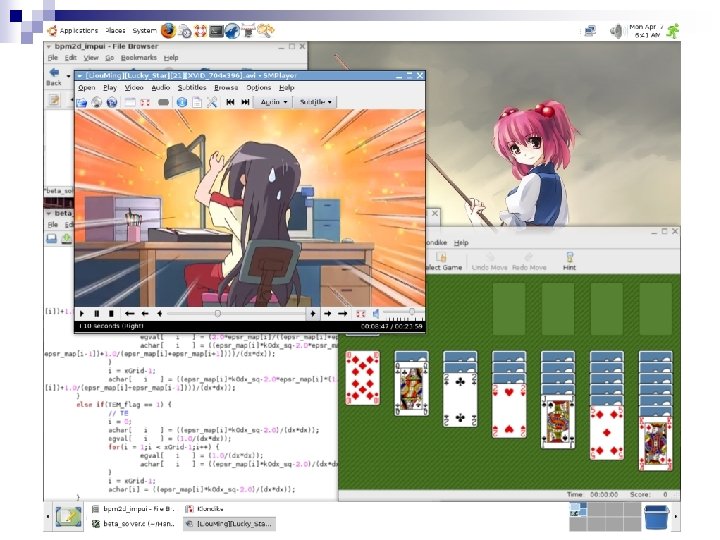Open Back history dropdown arrow in File Browser
720x540 pixels.
[68, 76]
